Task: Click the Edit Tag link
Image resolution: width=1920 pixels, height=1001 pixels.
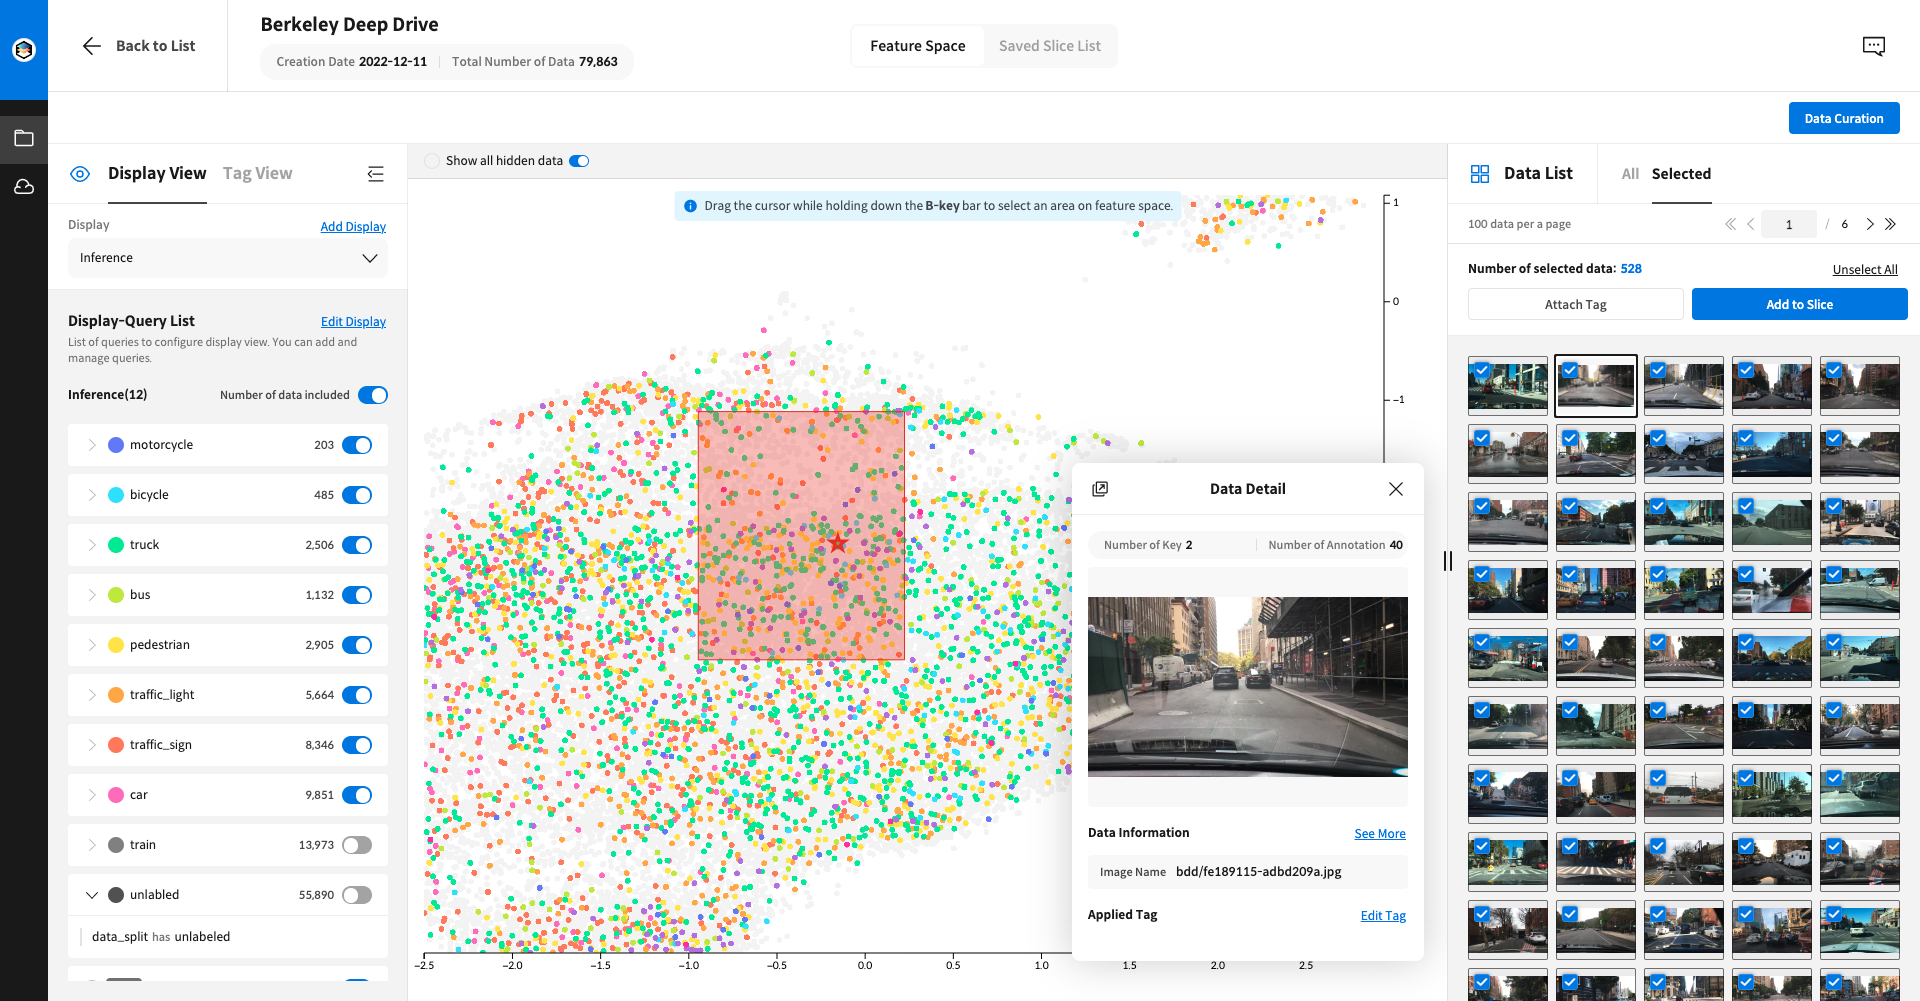Action: (x=1383, y=916)
